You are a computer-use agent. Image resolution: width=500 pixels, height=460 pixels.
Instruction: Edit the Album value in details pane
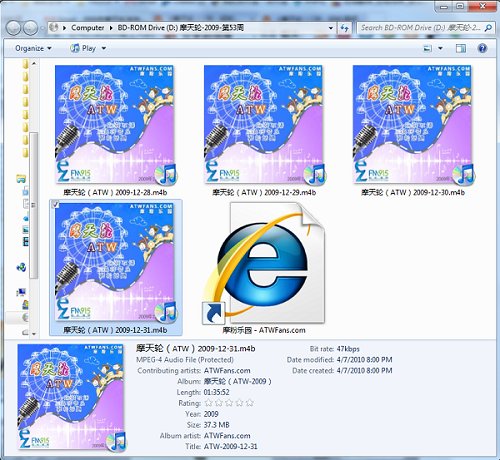238,381
